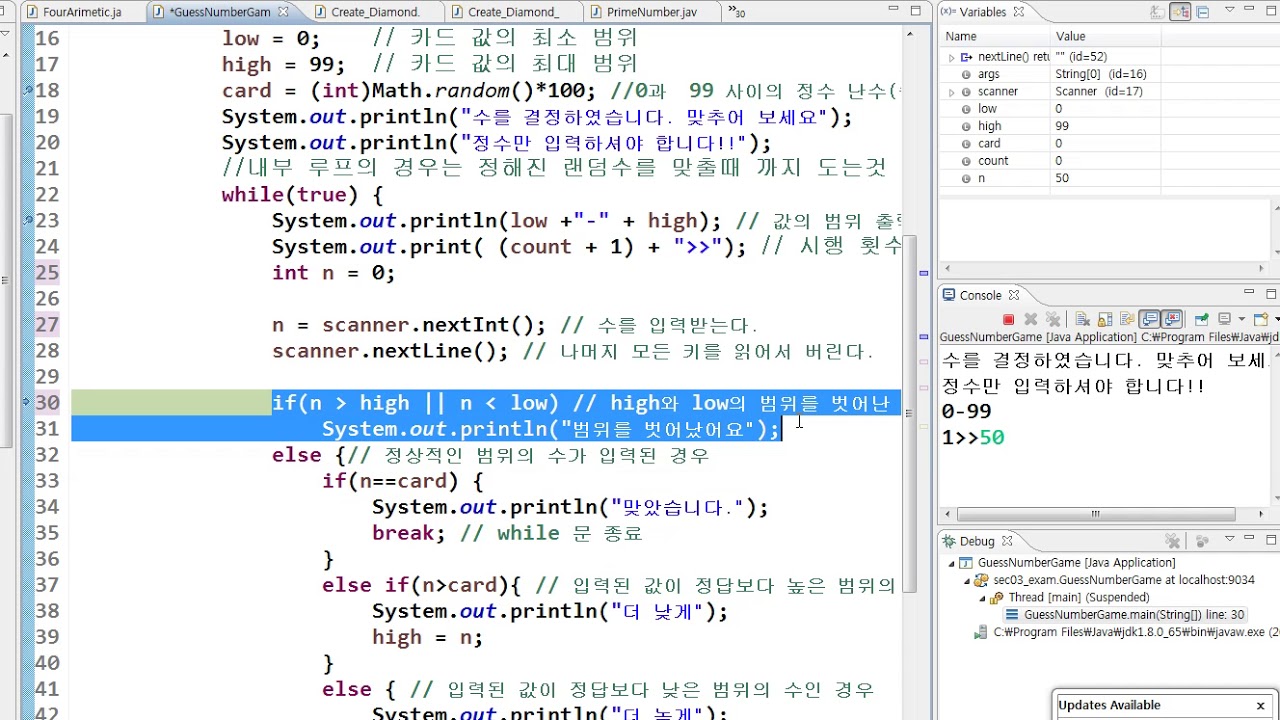Open the Debug view menu triangle

click(x=1230, y=538)
